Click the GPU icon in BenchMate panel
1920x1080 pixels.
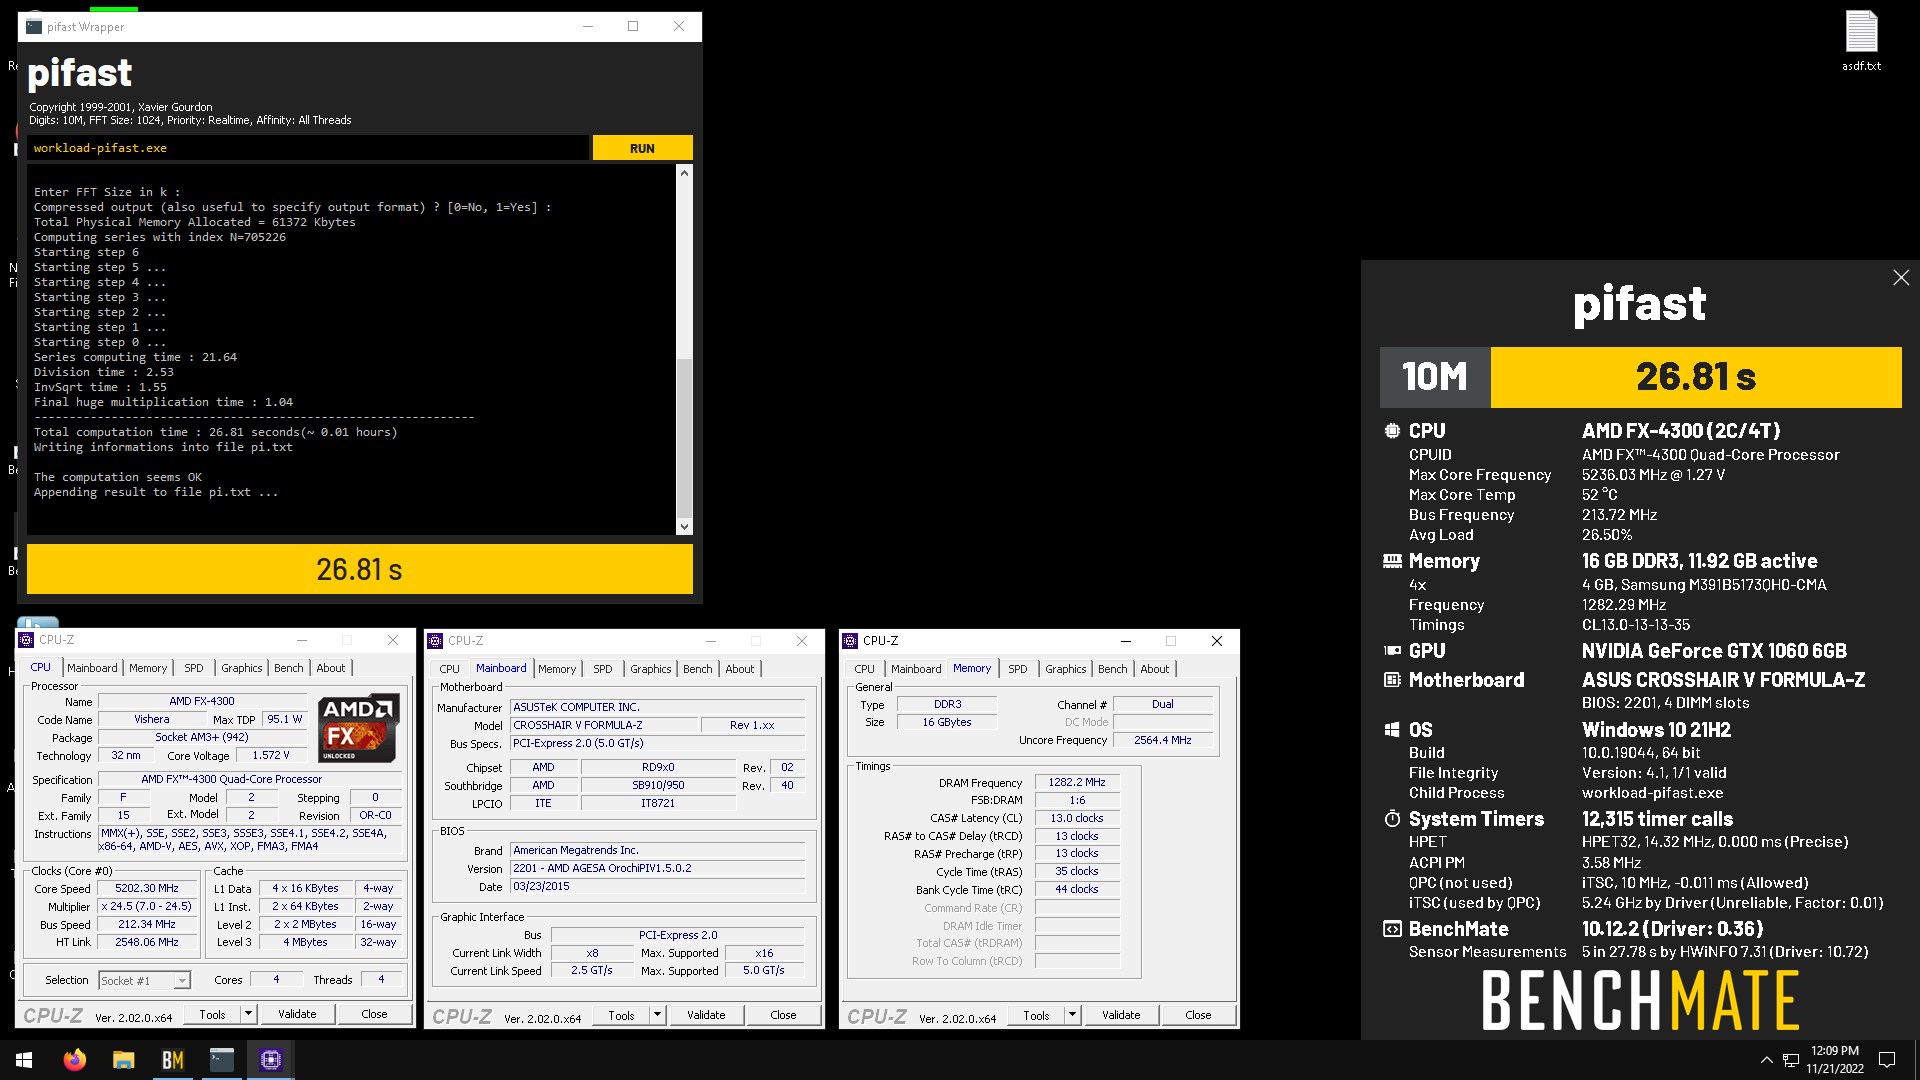click(1391, 651)
